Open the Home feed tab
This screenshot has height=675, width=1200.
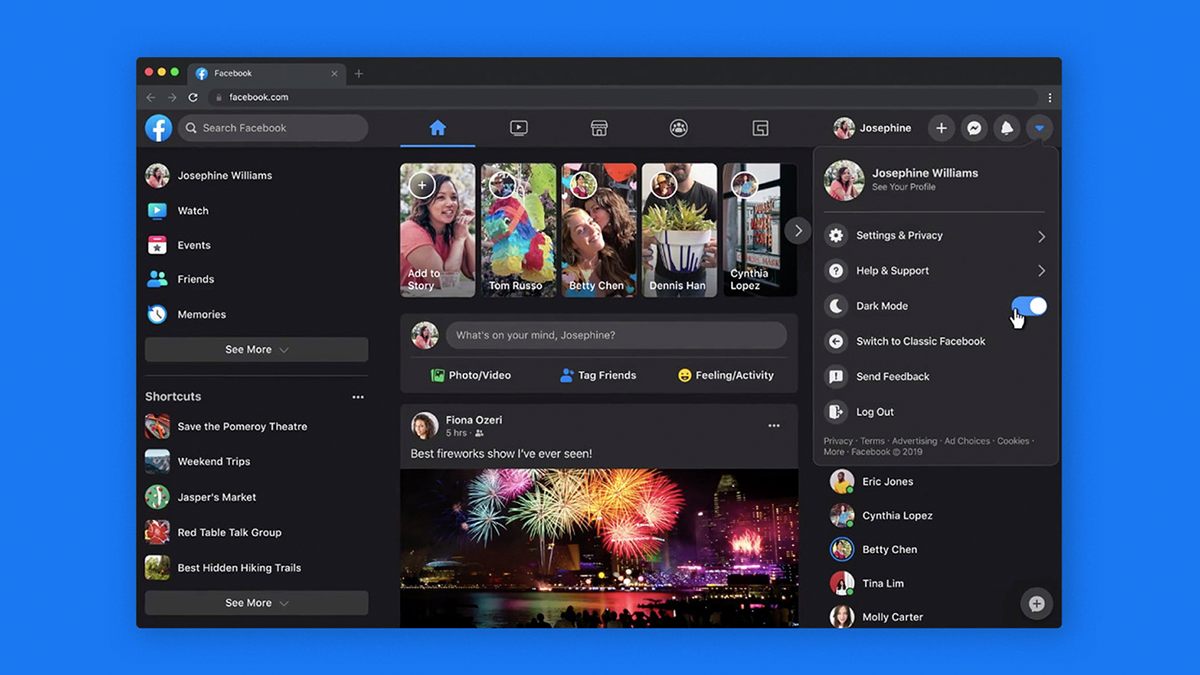click(437, 128)
